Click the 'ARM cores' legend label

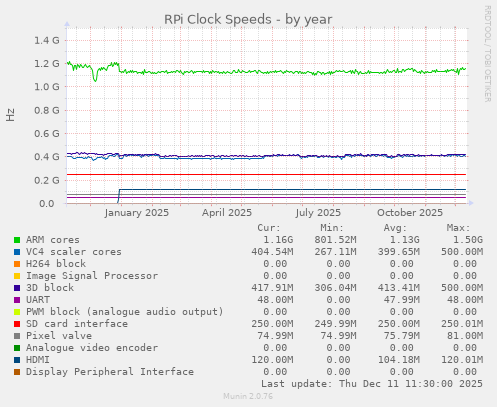(x=53, y=240)
